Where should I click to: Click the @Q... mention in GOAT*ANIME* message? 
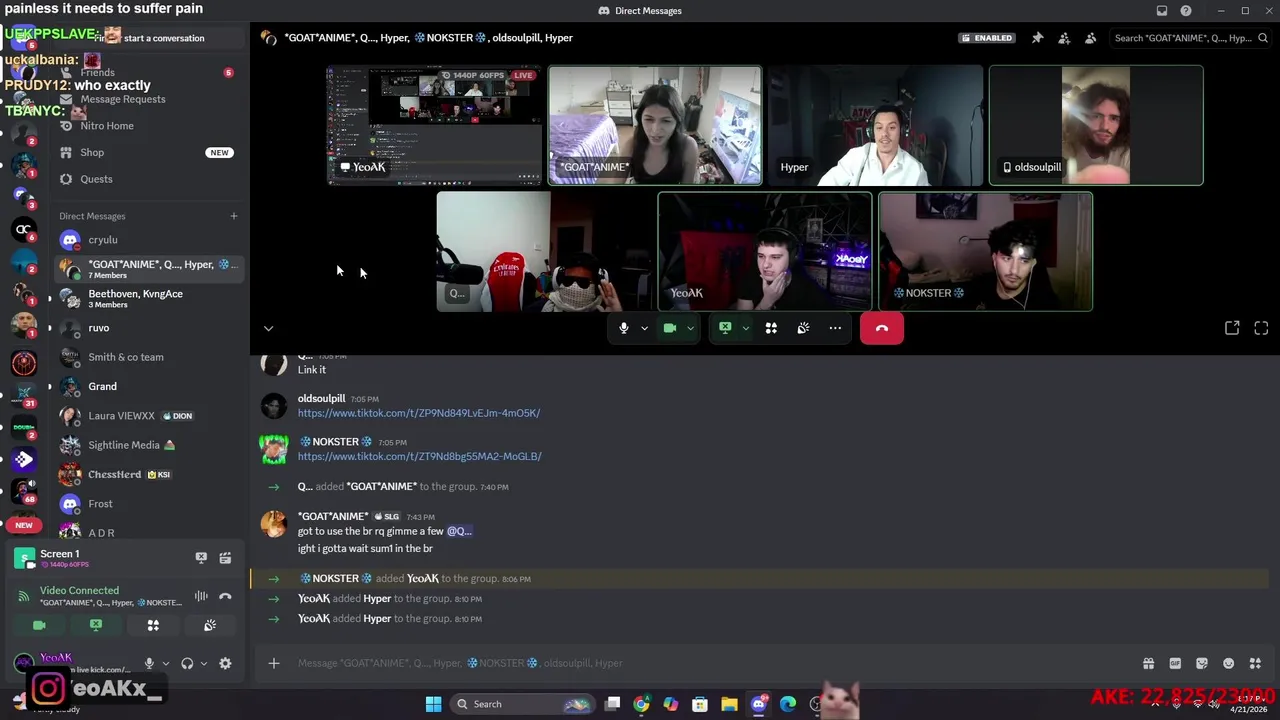pos(459,531)
